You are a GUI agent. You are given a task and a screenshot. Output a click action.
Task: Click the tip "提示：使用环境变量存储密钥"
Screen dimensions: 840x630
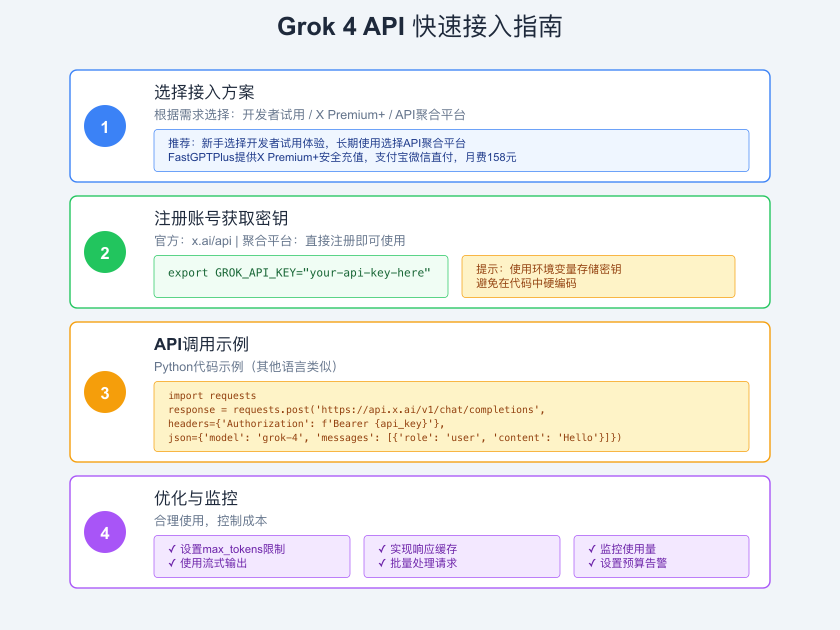coord(549,269)
